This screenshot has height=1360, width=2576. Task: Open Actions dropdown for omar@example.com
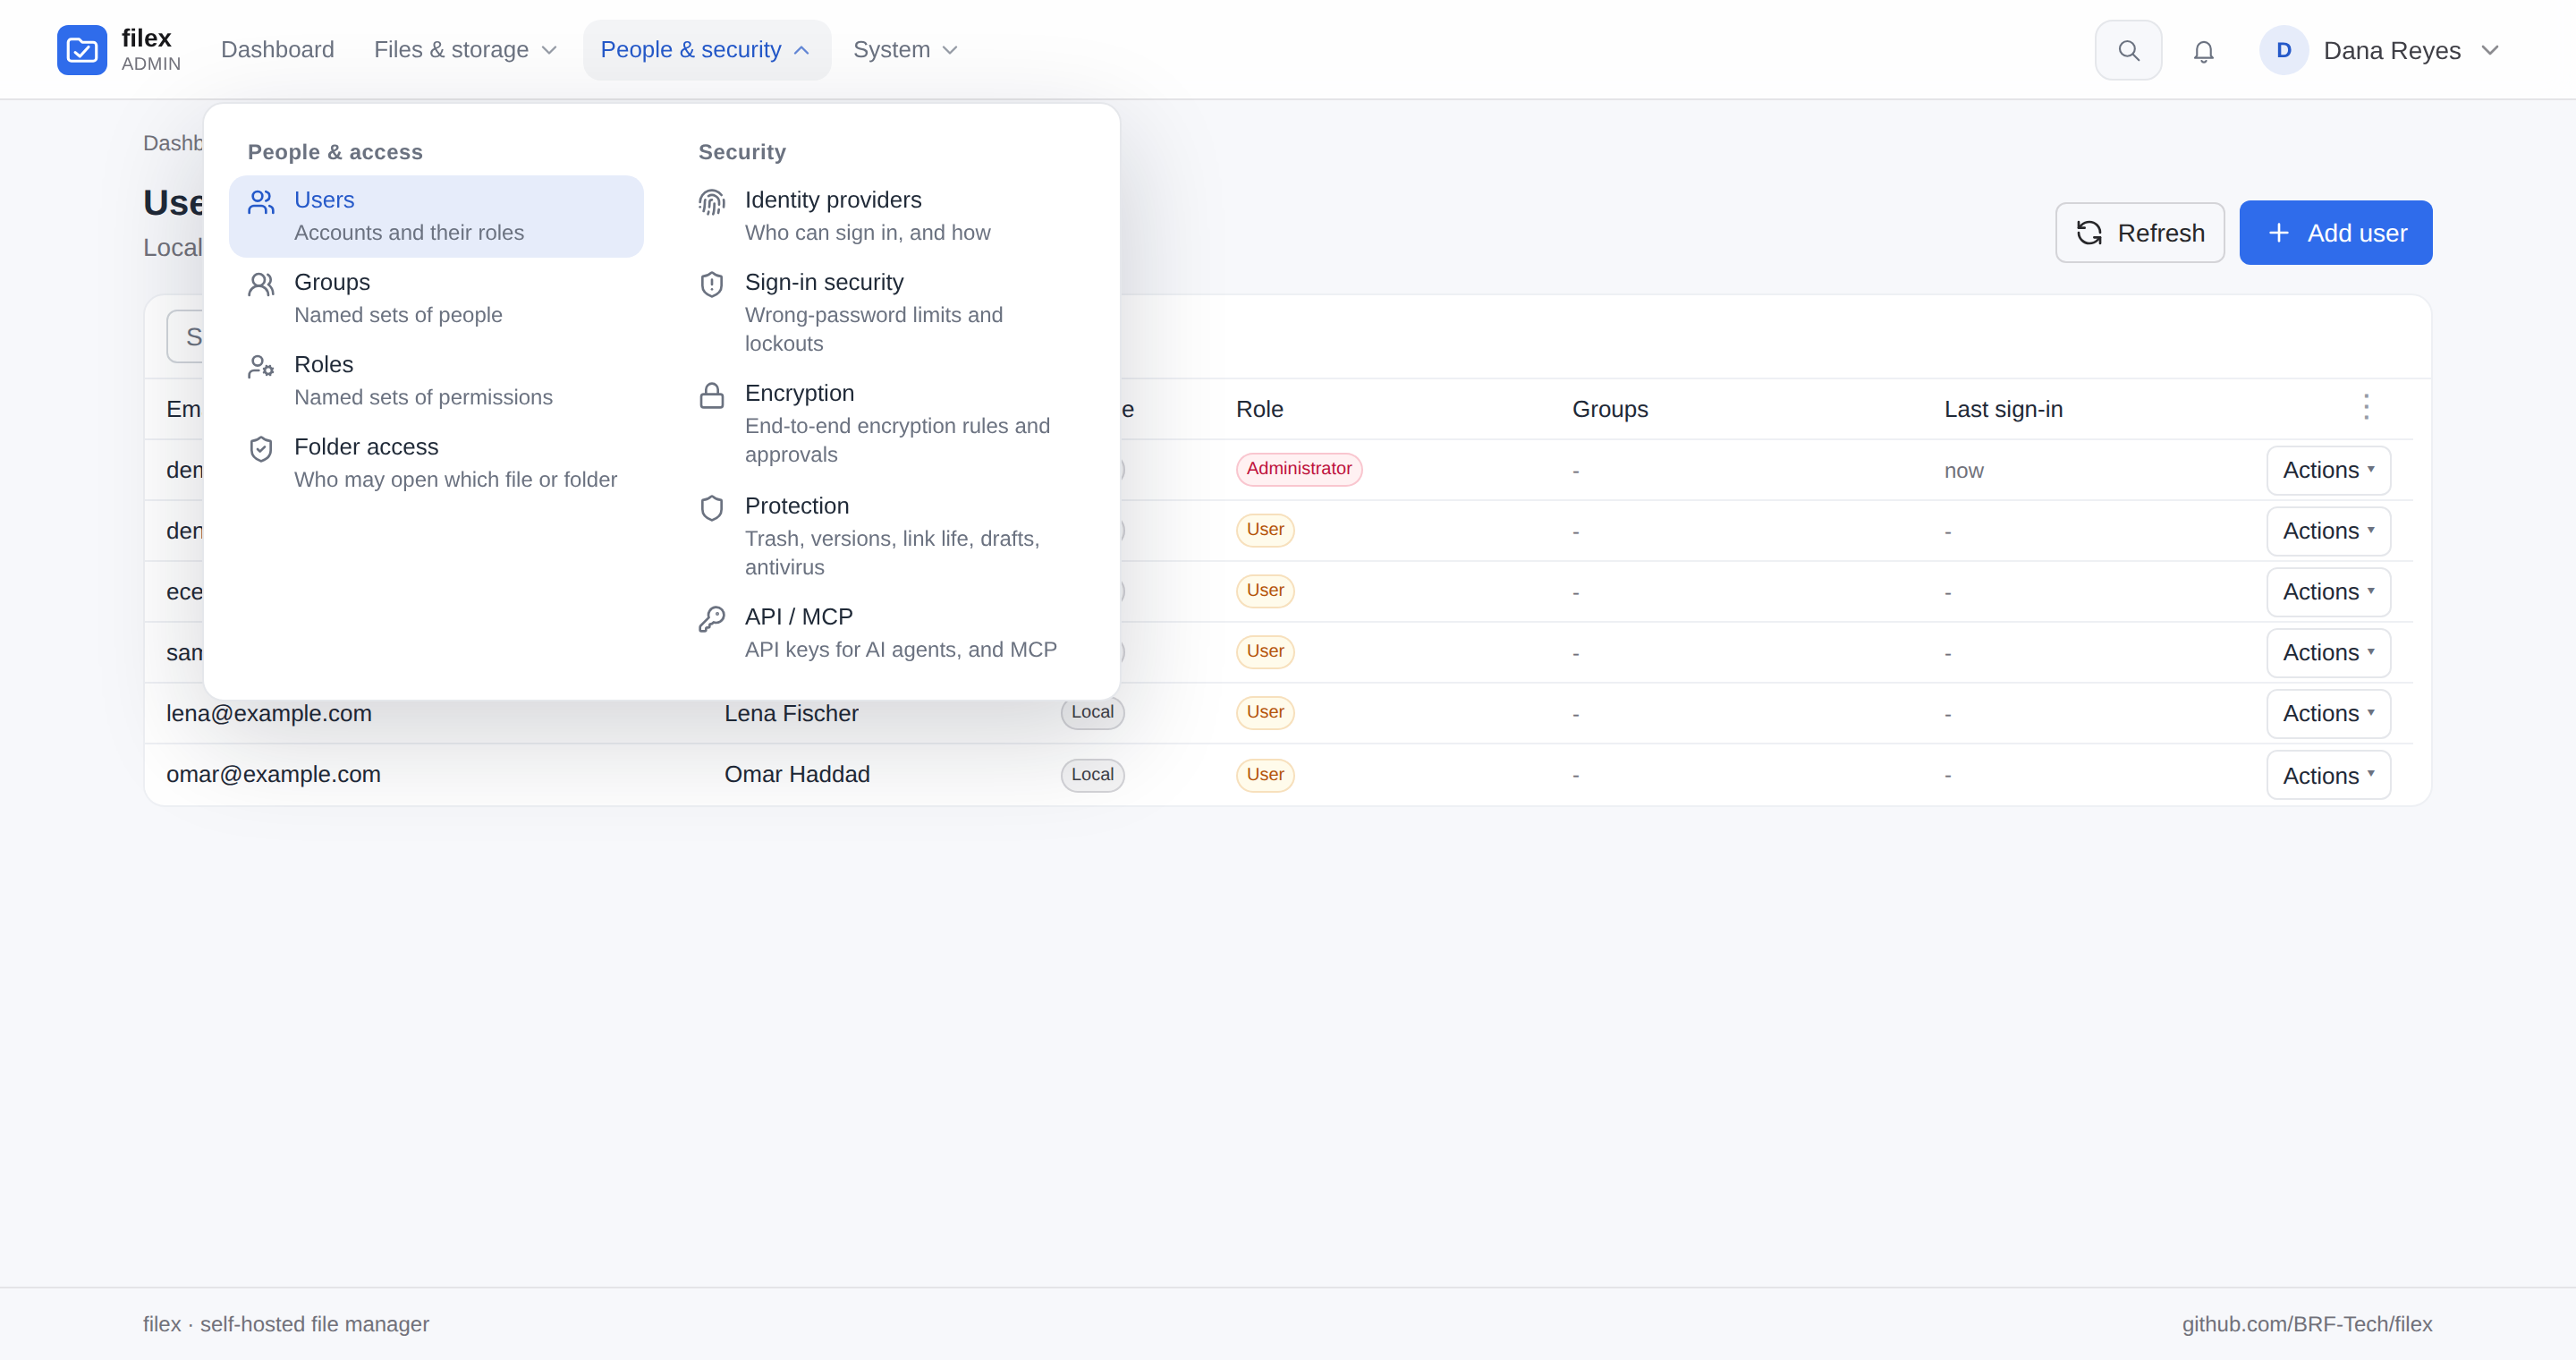pyautogui.click(x=2328, y=775)
